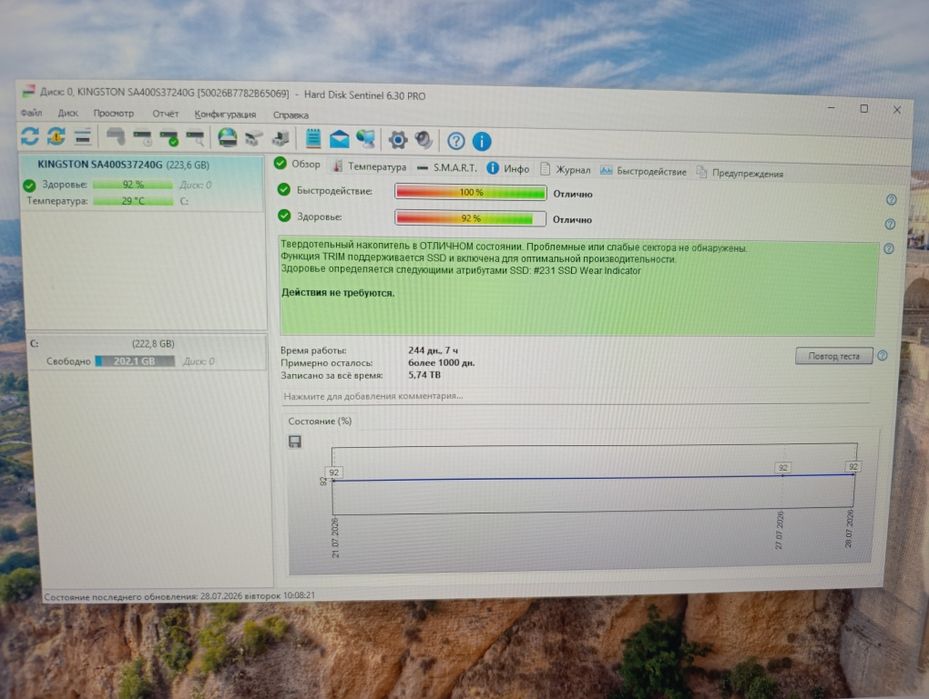Click the Быстродействие 100 % progress bar
929x699 pixels.
point(470,193)
